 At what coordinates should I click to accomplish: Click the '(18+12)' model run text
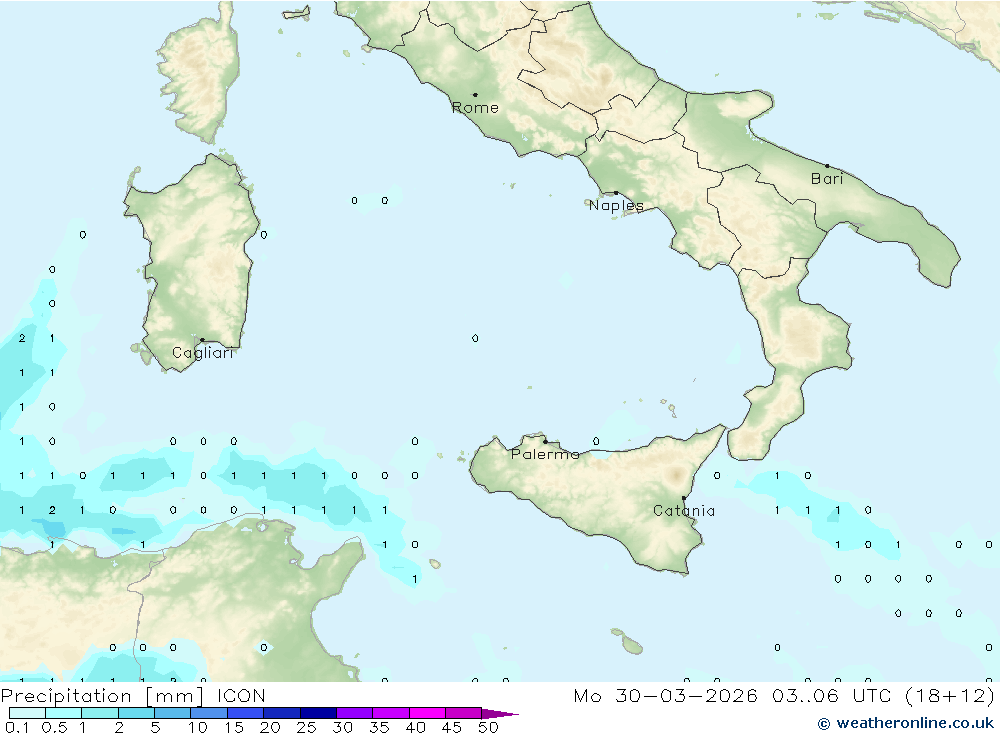point(950,695)
